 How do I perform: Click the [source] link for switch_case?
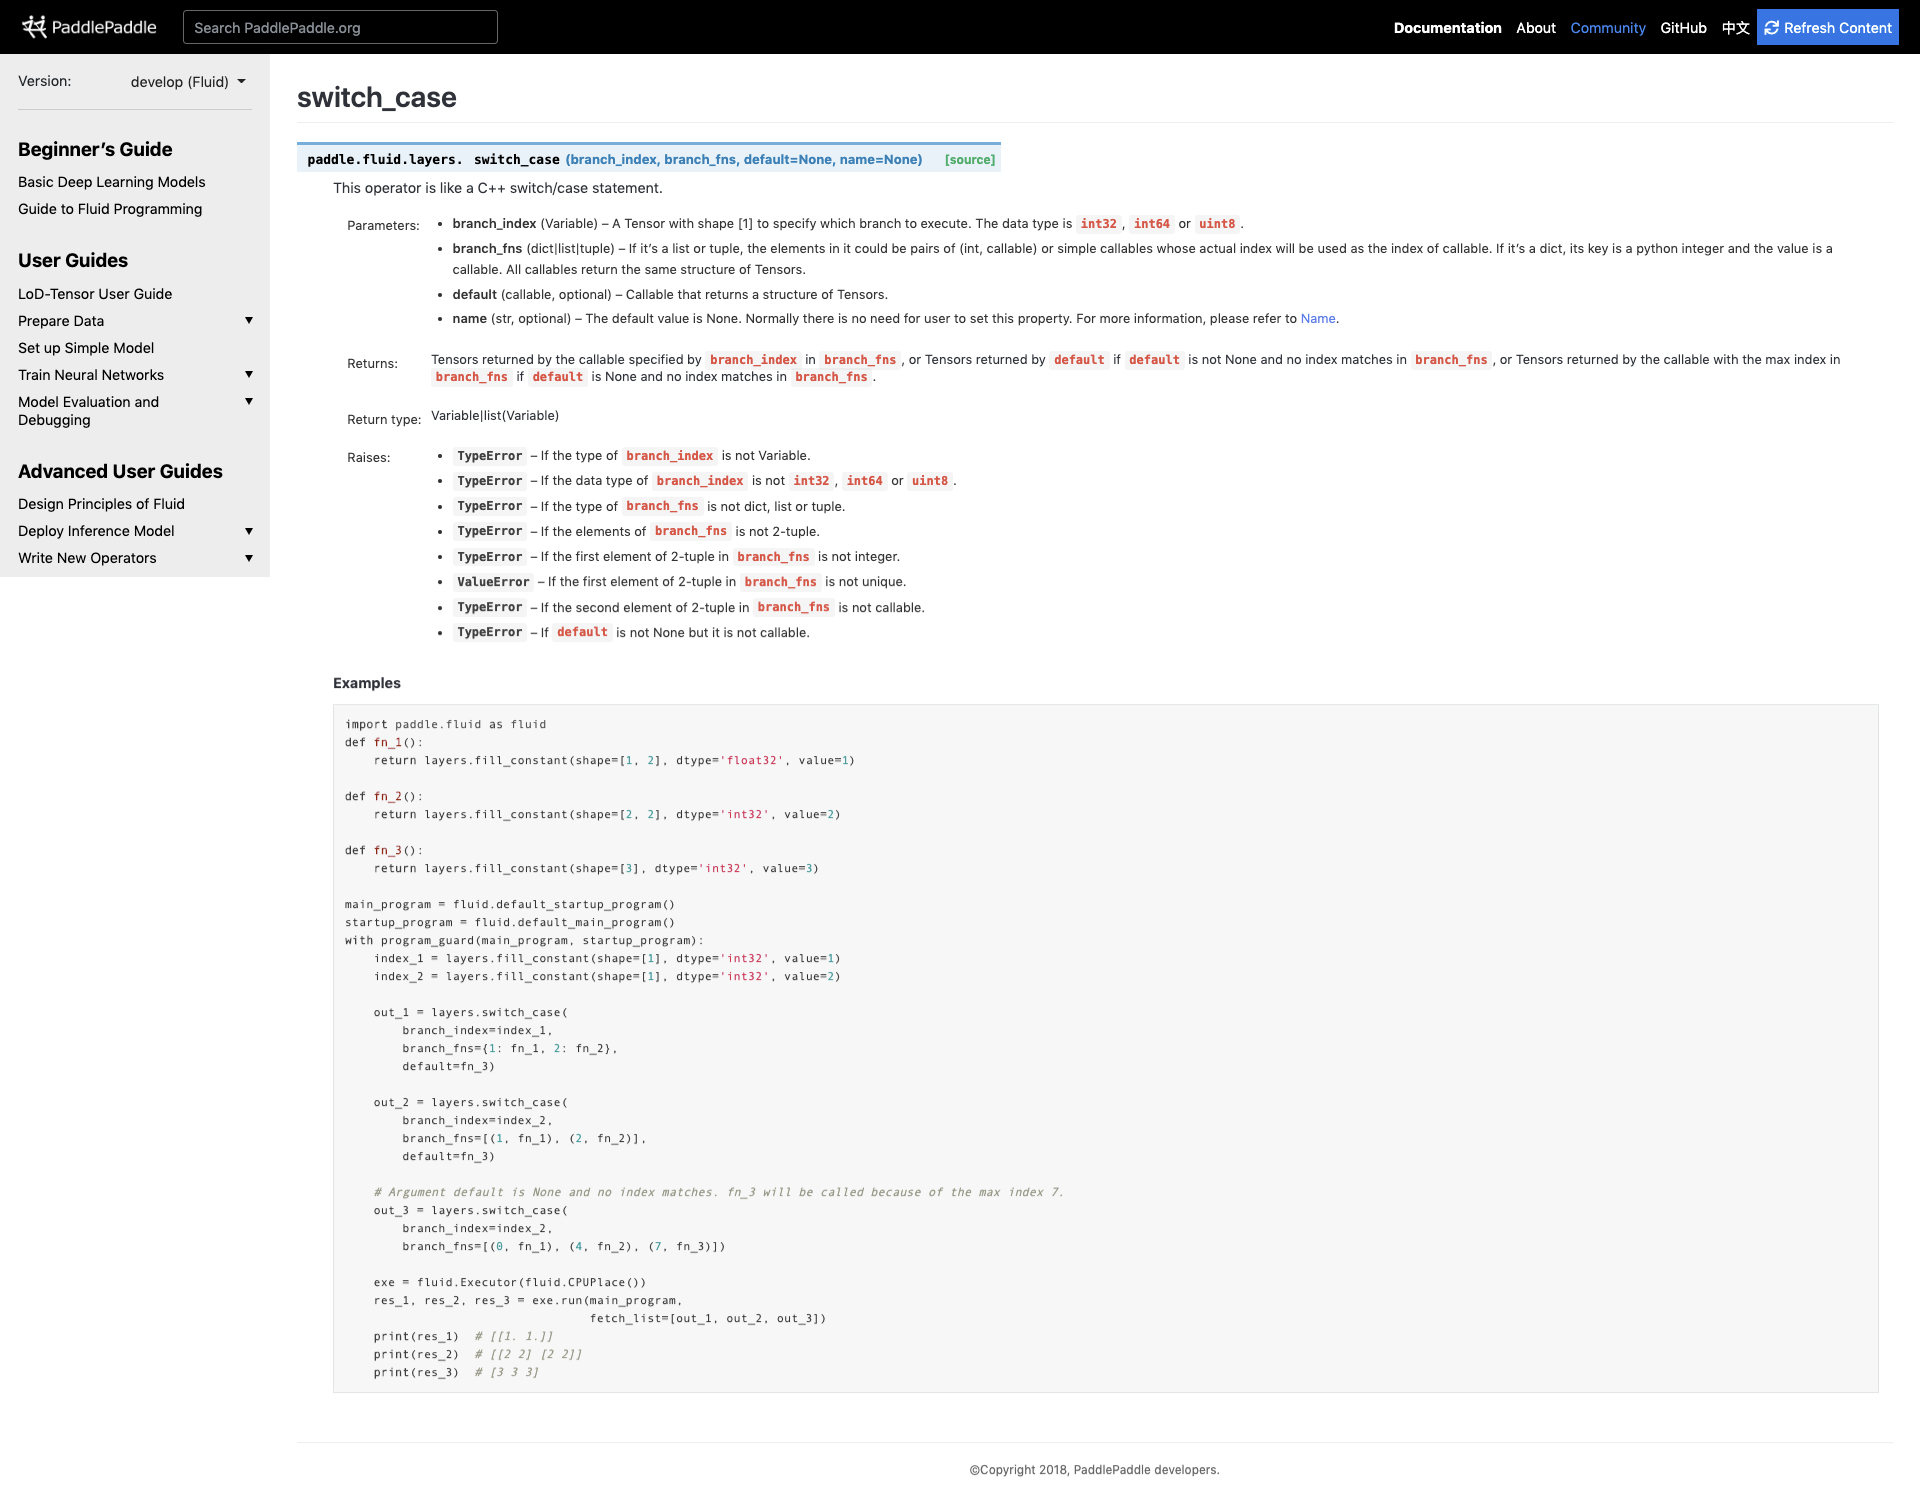point(969,160)
